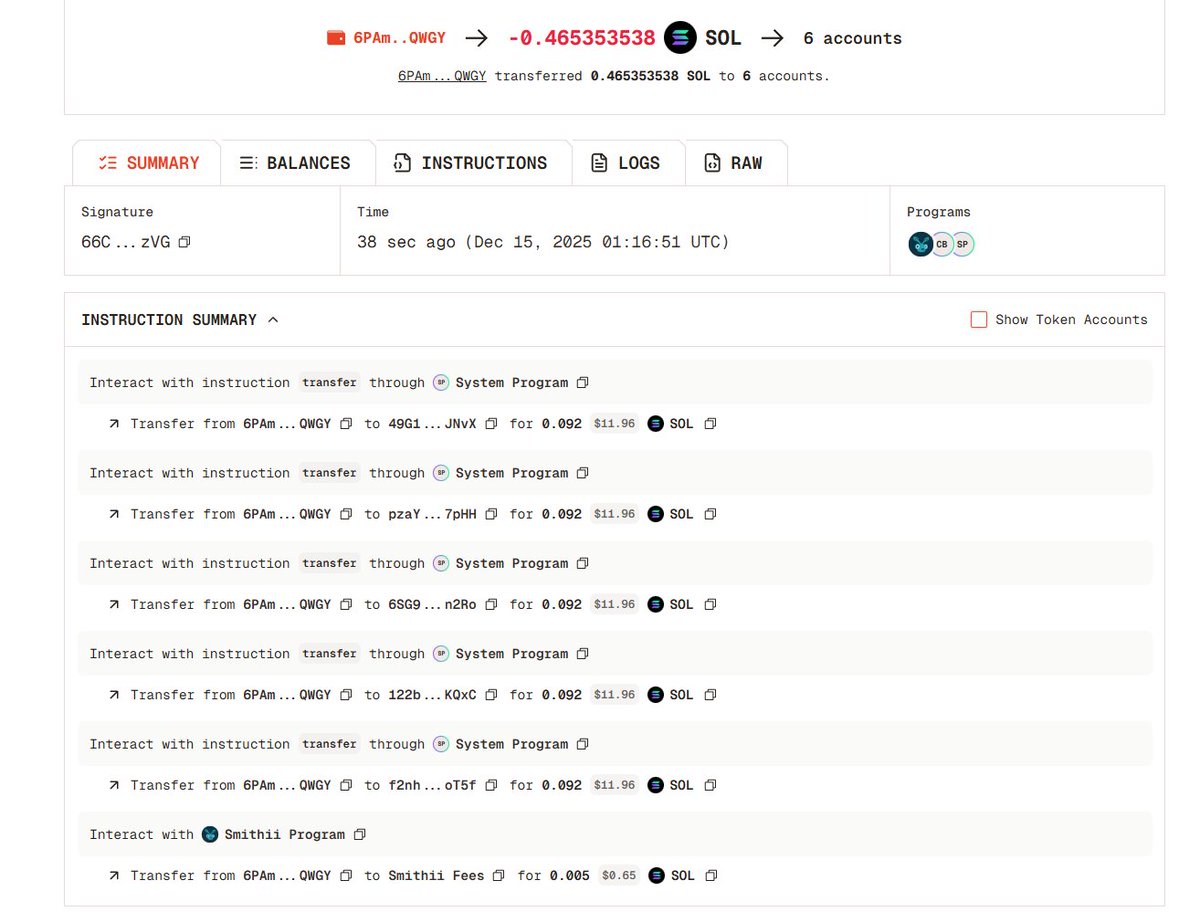Copy System Program address in first instruction
This screenshot has height=912, width=1200.
click(583, 383)
